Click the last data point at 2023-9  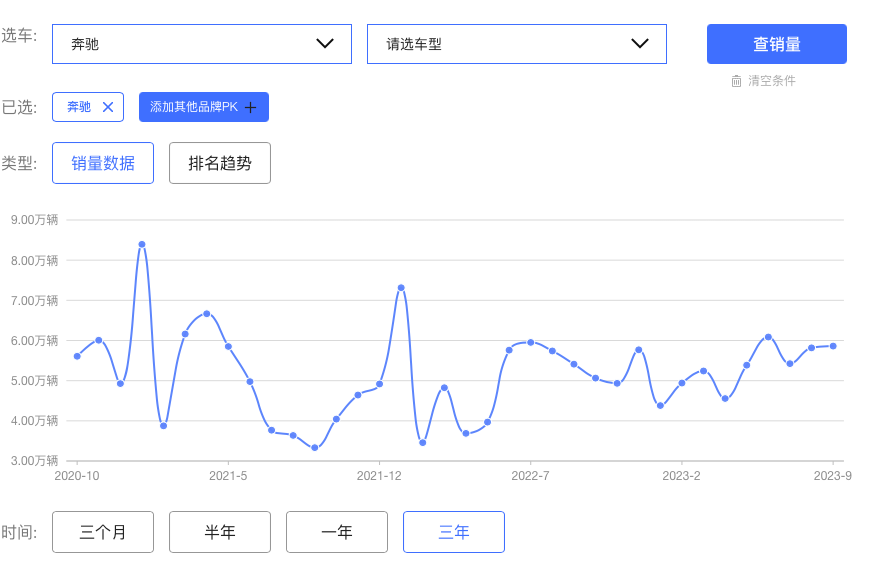pyautogui.click(x=833, y=346)
